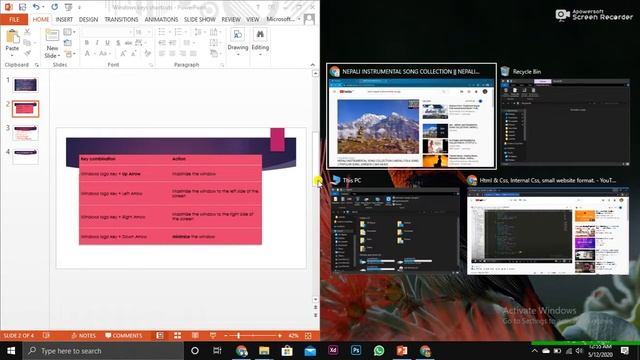This screenshot has width=640, height=360.
Task: Switch to the INSERT tab
Action: 64,19
